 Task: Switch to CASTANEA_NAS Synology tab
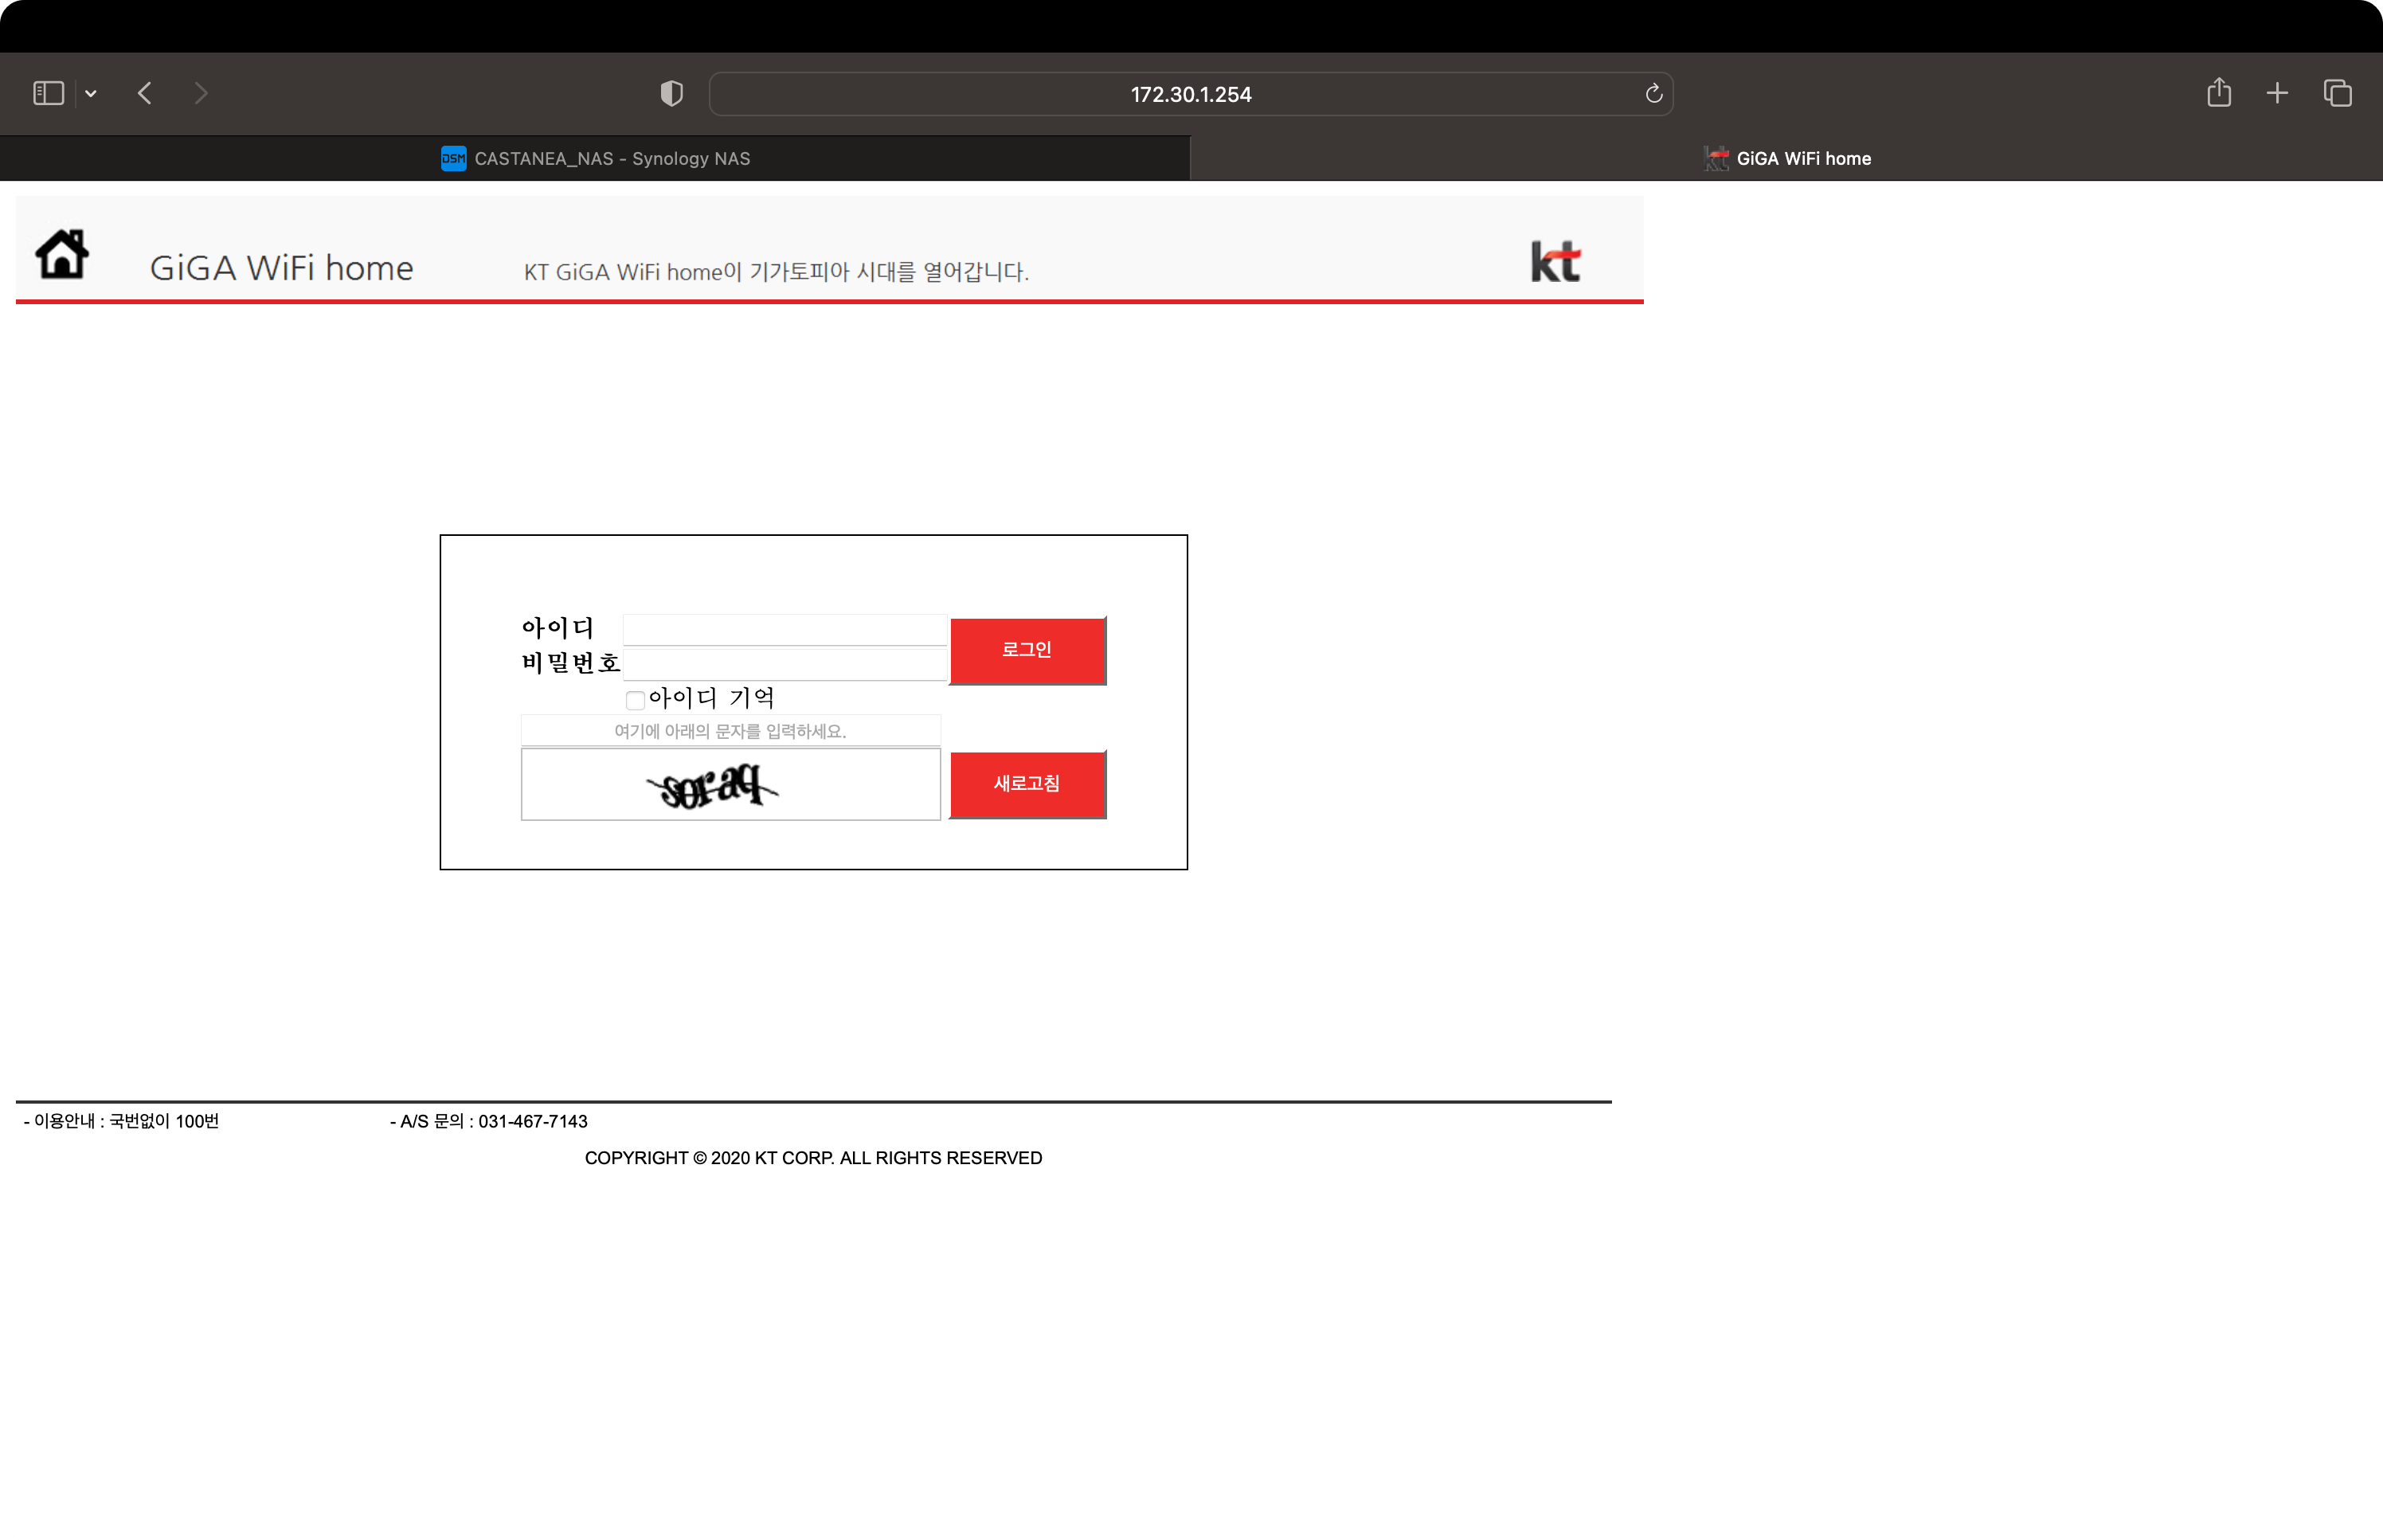point(596,158)
